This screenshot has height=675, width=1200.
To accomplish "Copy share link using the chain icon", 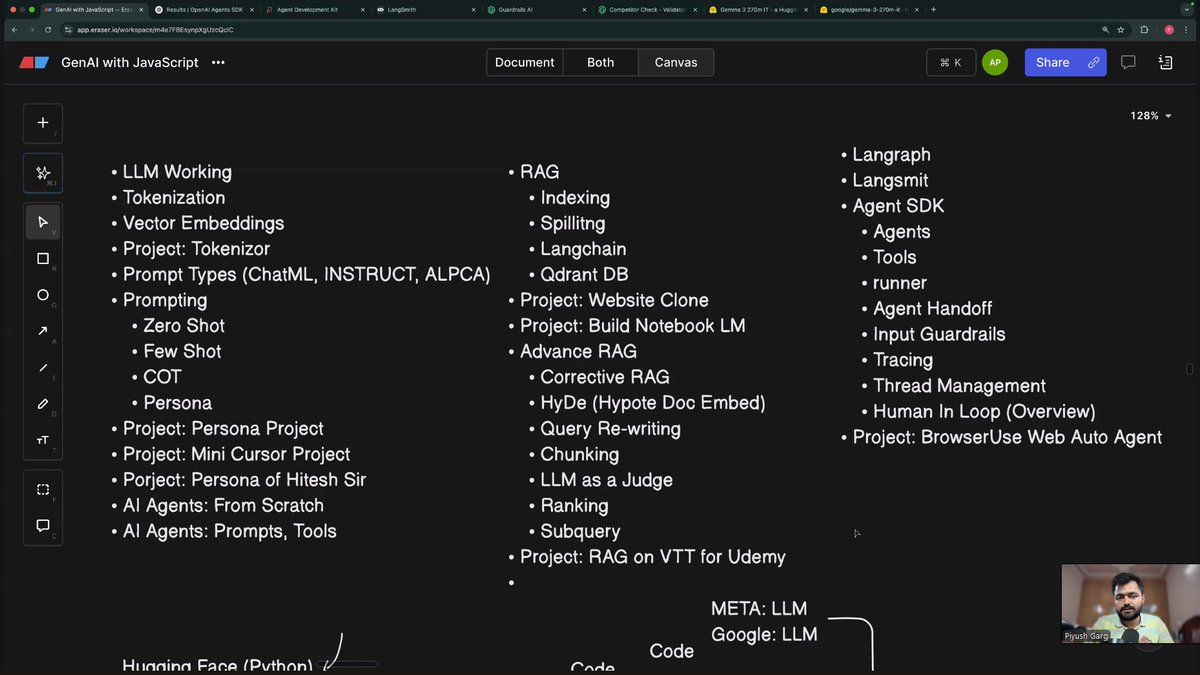I will click(x=1094, y=62).
